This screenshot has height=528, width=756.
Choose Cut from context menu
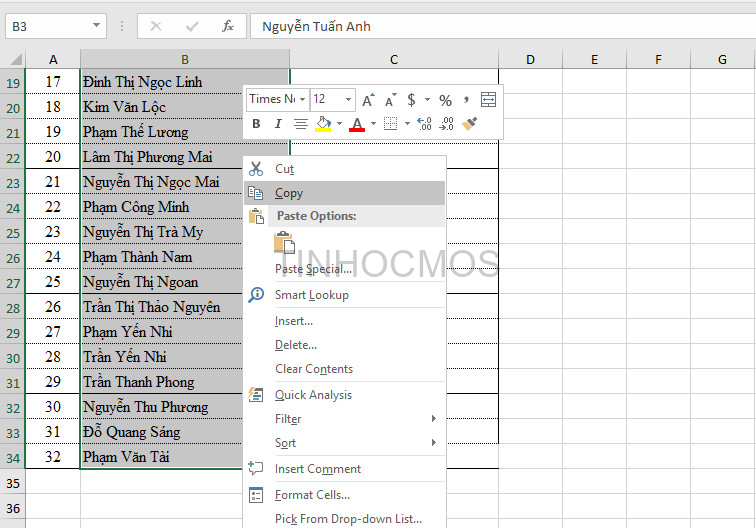345,169
